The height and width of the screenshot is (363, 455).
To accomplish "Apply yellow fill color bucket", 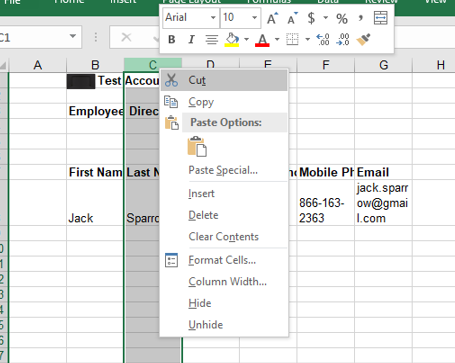I will 232,40.
